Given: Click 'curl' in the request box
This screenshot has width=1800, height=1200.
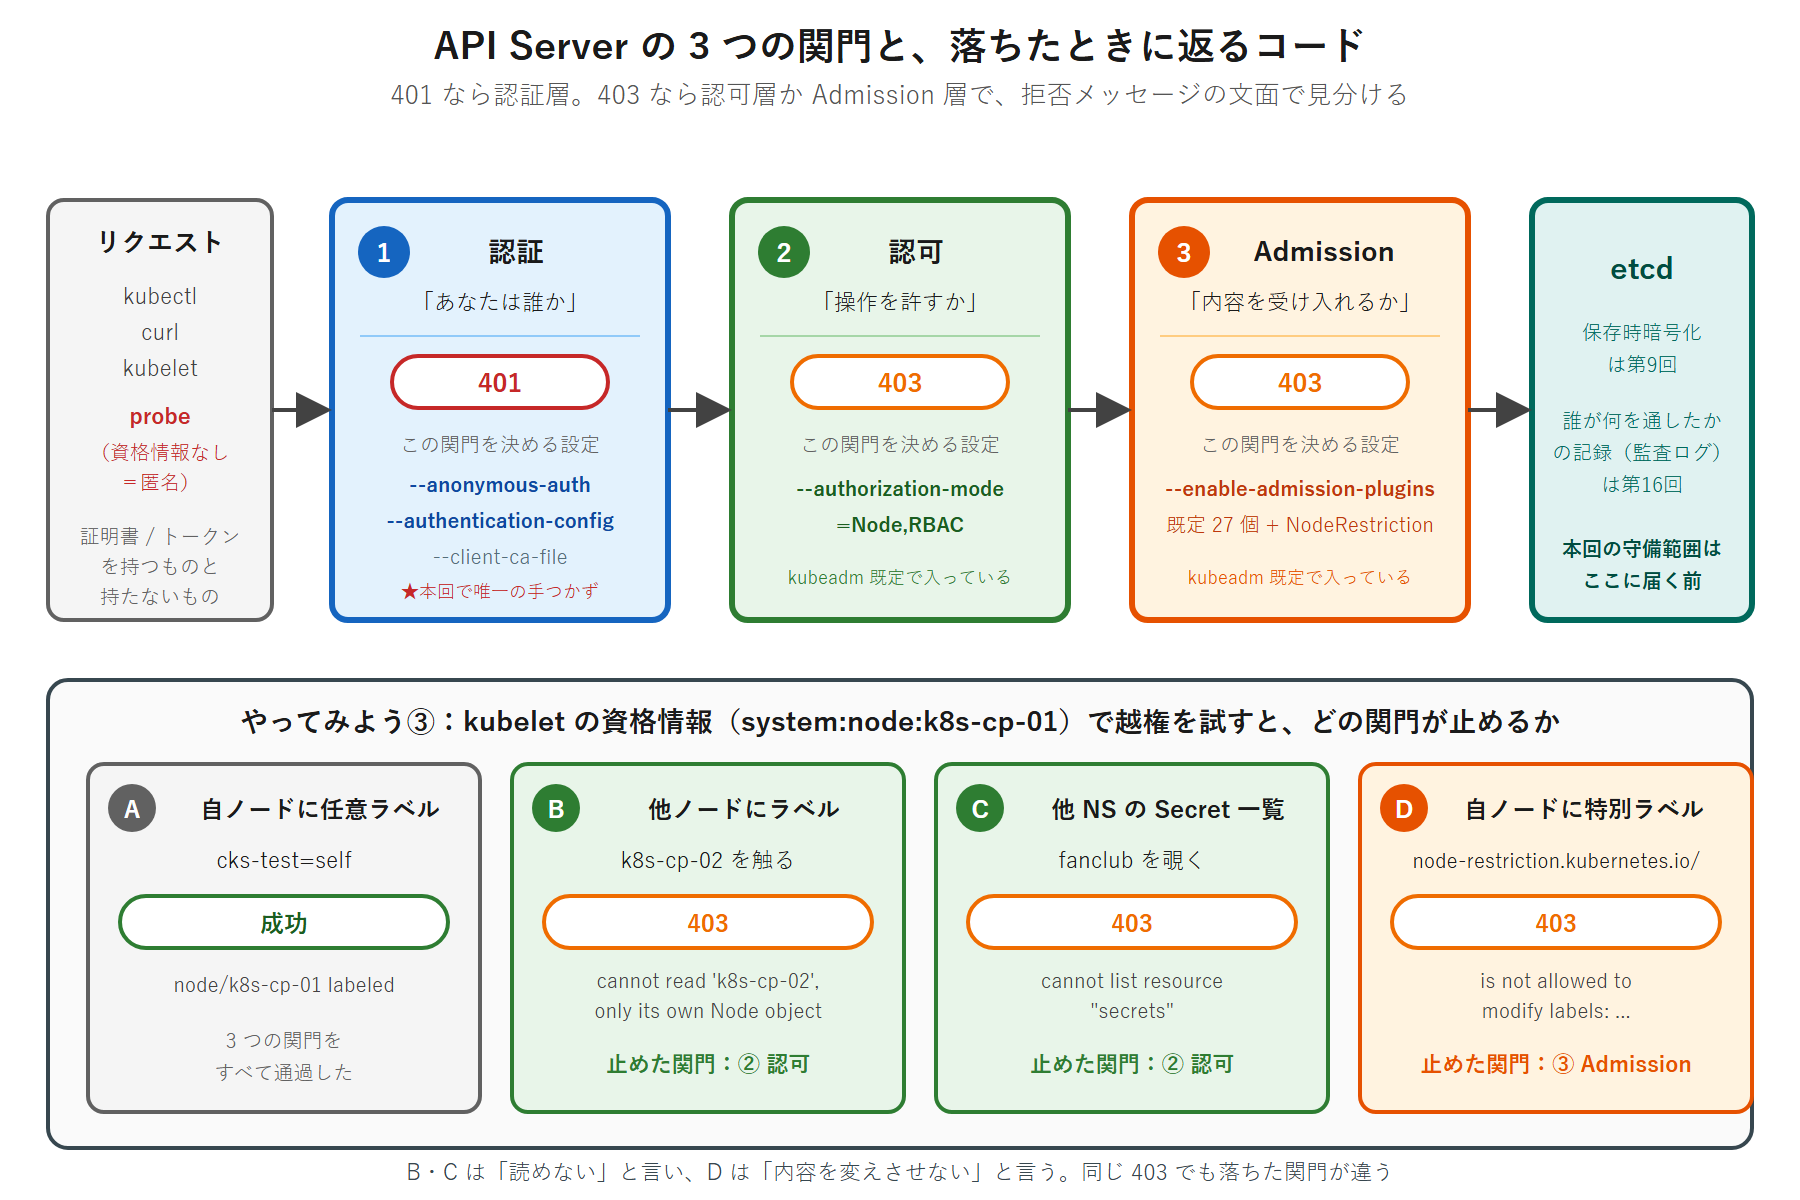Looking at the screenshot, I should [160, 332].
